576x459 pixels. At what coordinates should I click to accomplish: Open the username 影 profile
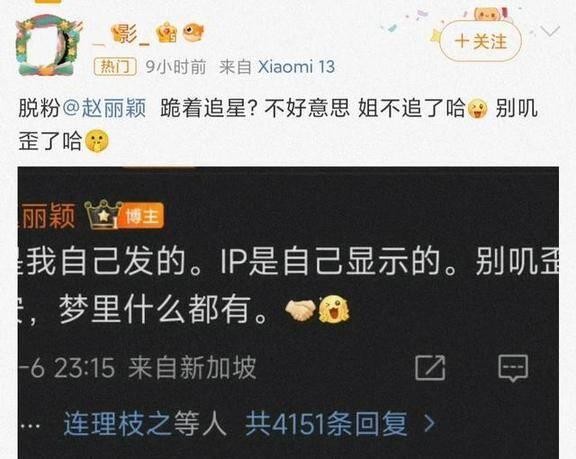click(122, 35)
